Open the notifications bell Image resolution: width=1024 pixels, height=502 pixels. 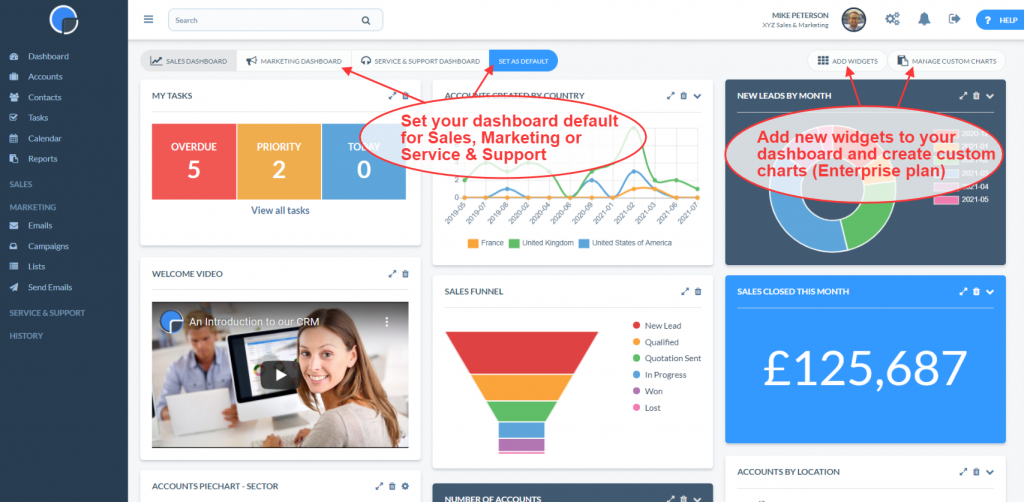coord(924,19)
